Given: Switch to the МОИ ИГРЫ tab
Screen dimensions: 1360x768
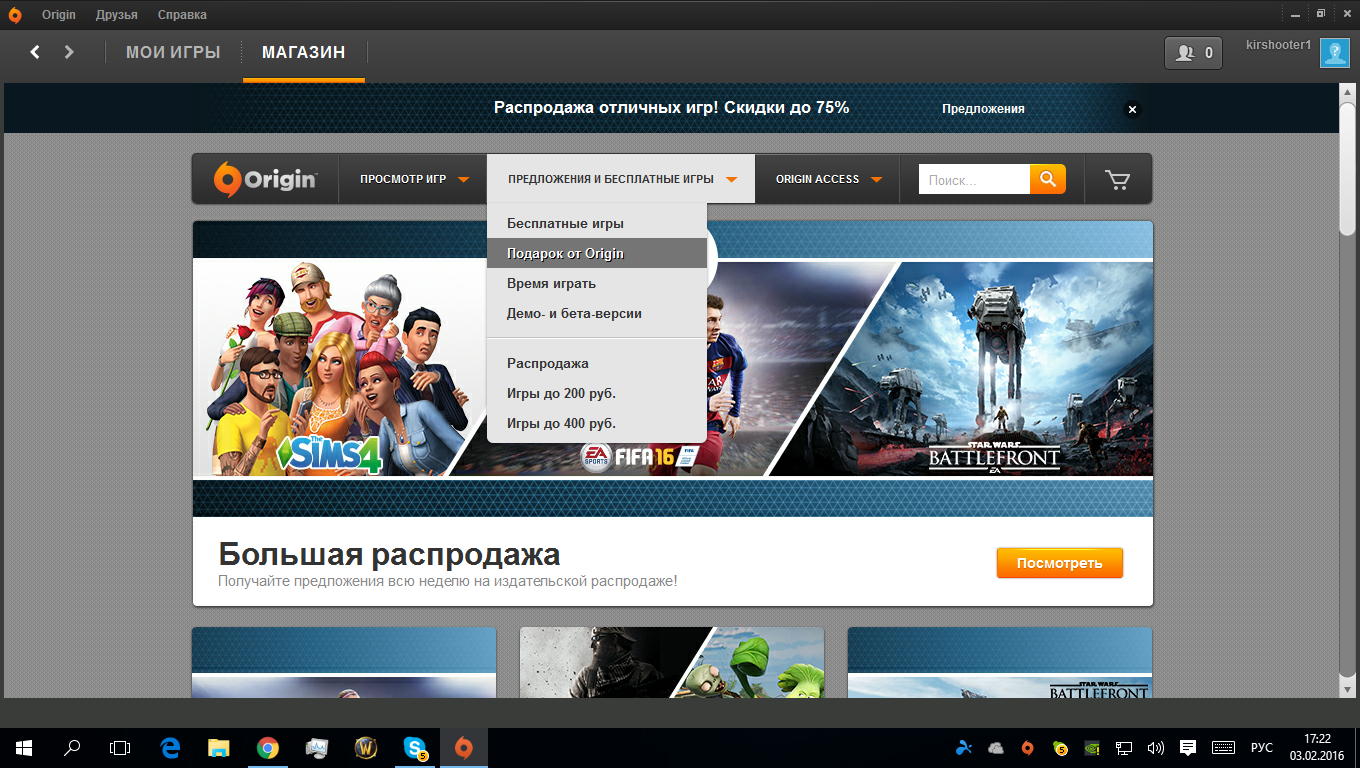Looking at the screenshot, I should [173, 52].
